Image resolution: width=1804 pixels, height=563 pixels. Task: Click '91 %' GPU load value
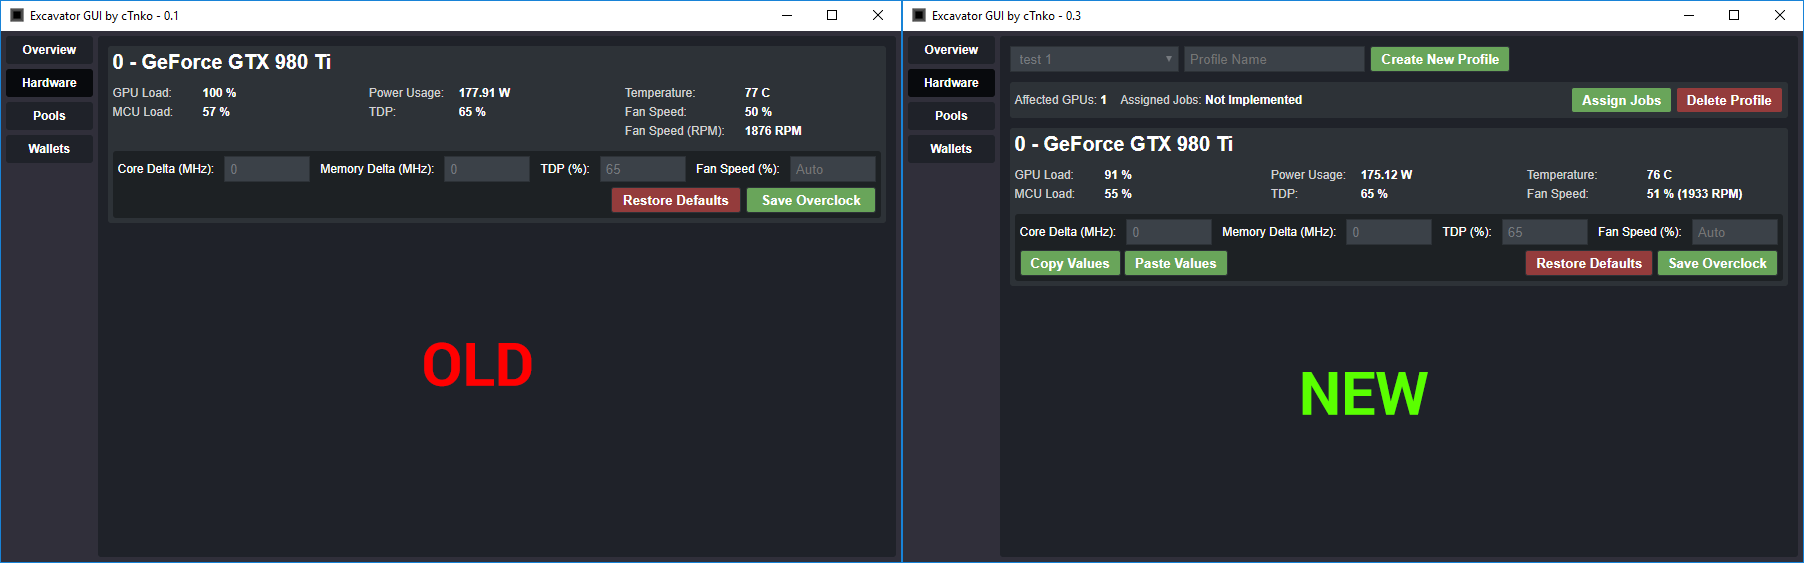click(x=1118, y=175)
